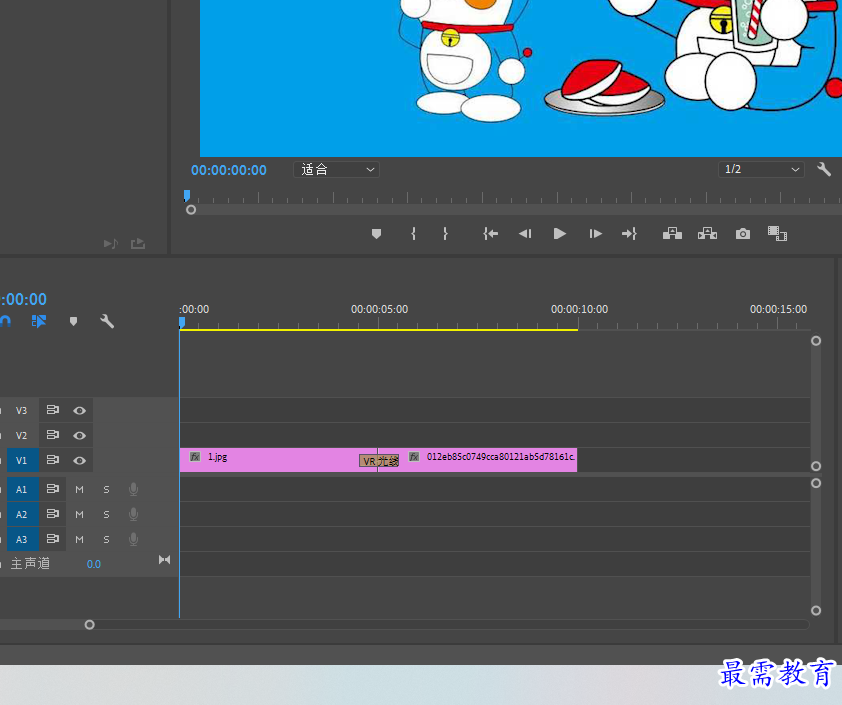This screenshot has height=705, width=842.
Task: Click source monitor play audio icon
Action: [111, 244]
